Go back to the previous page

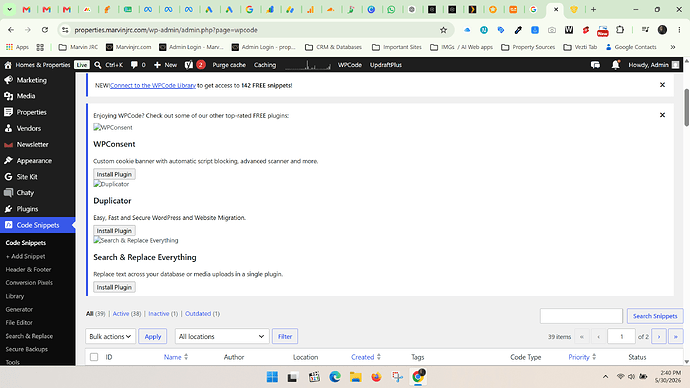tap(11, 30)
